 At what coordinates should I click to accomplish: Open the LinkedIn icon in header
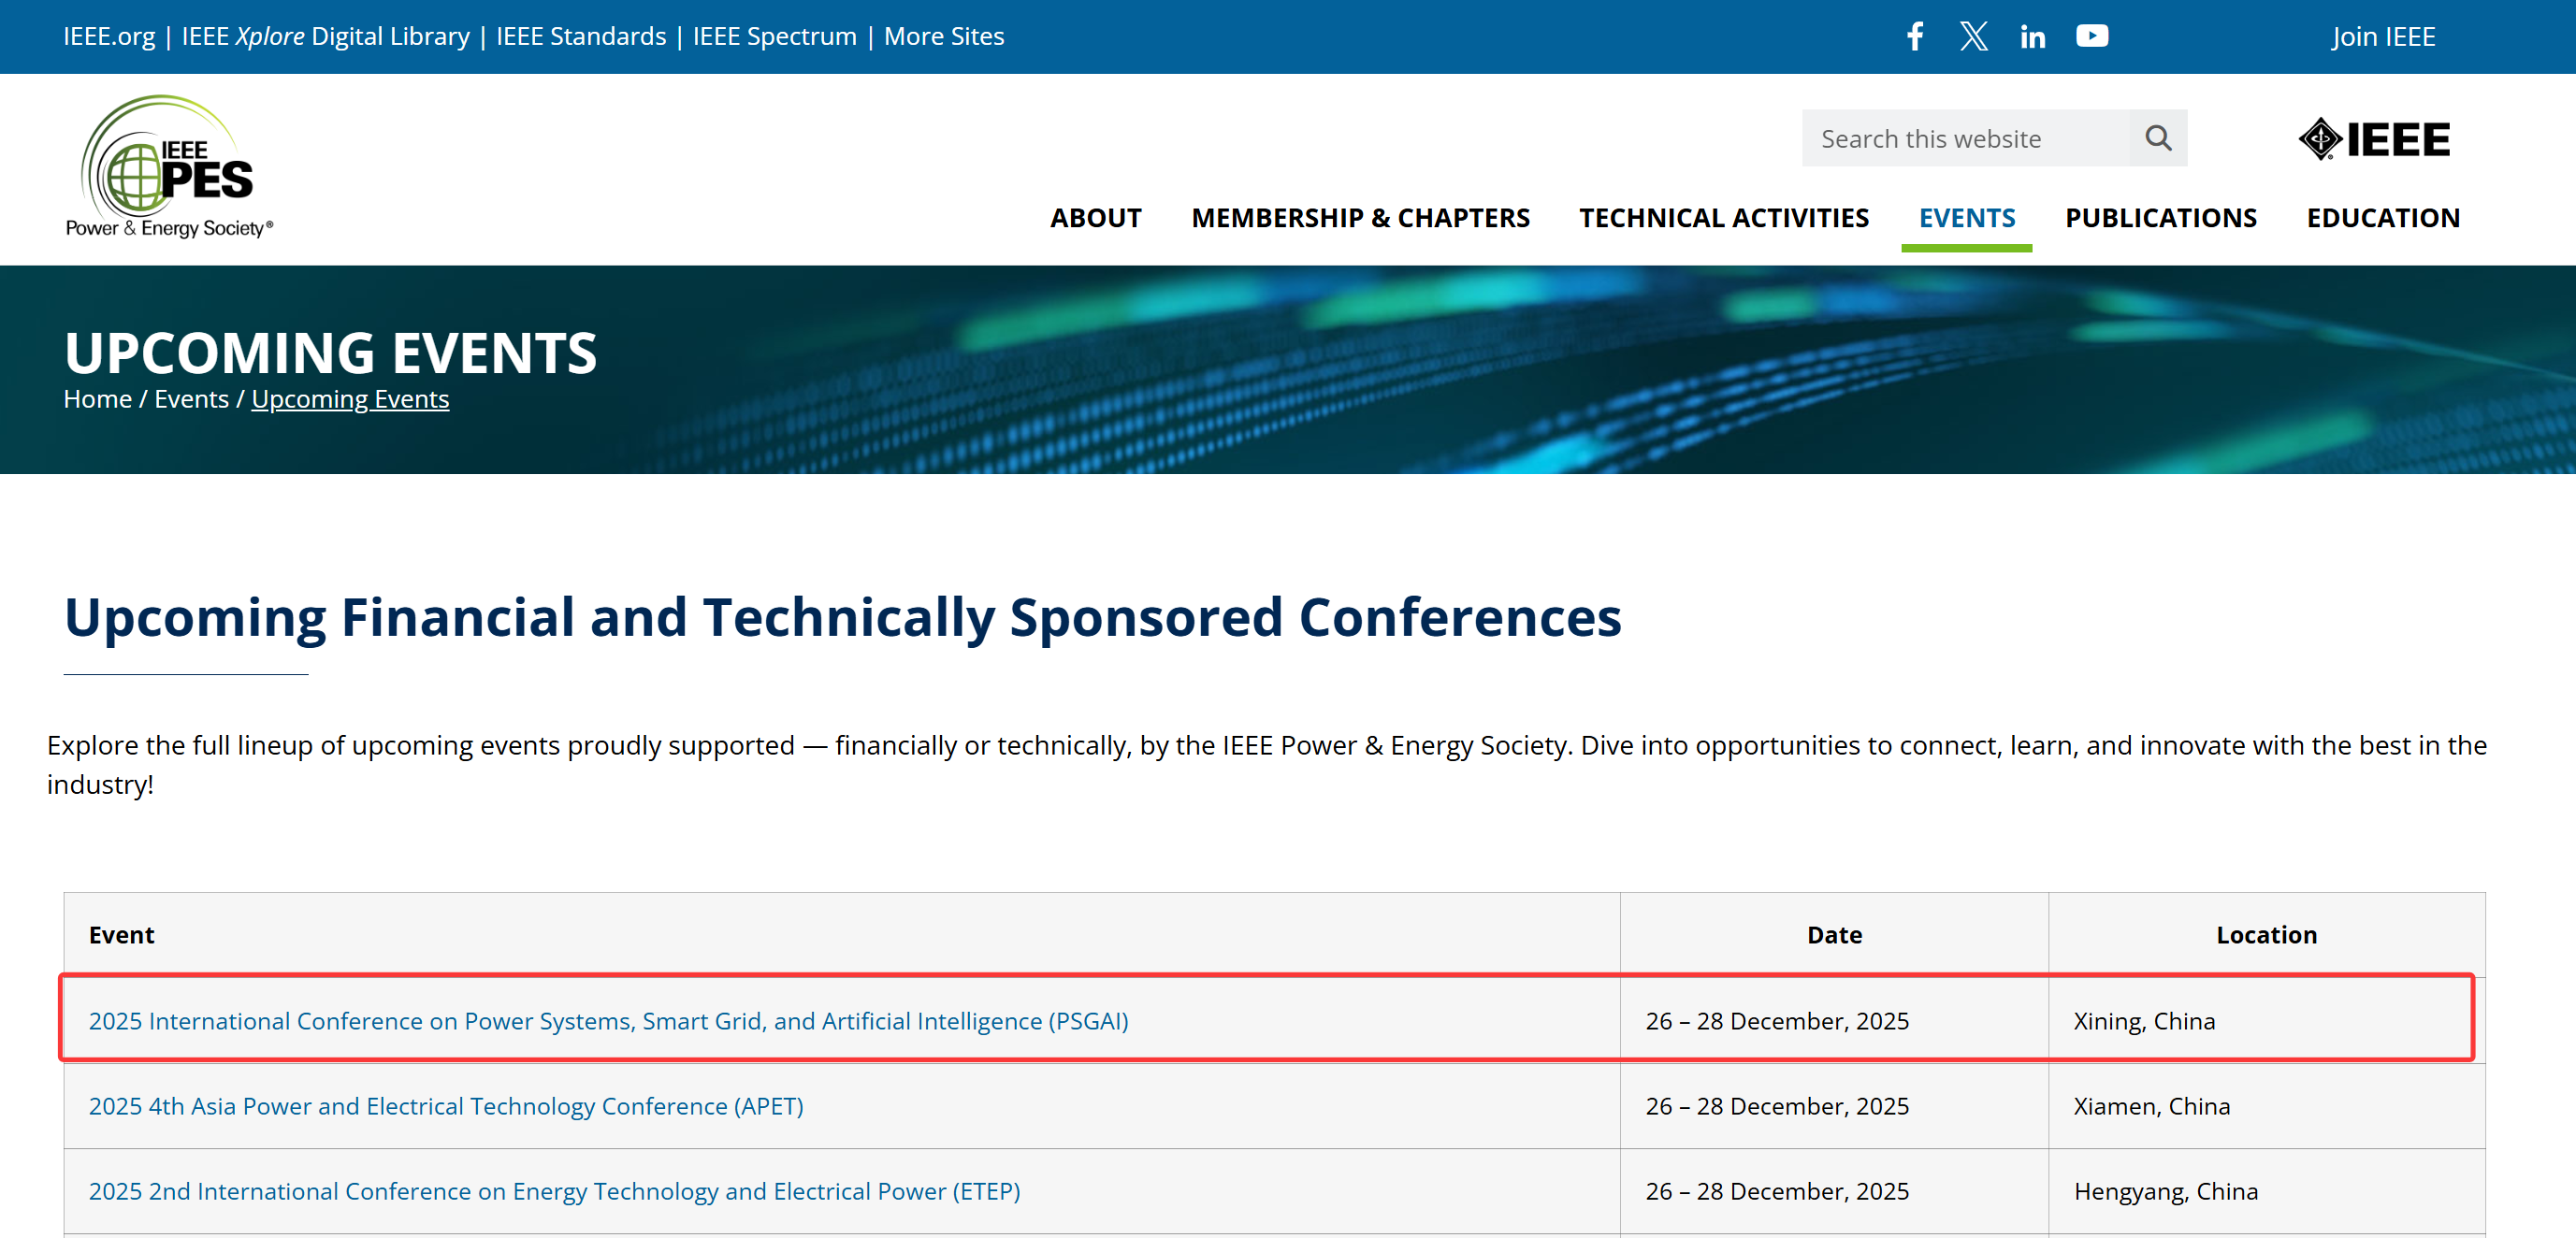point(2032,37)
